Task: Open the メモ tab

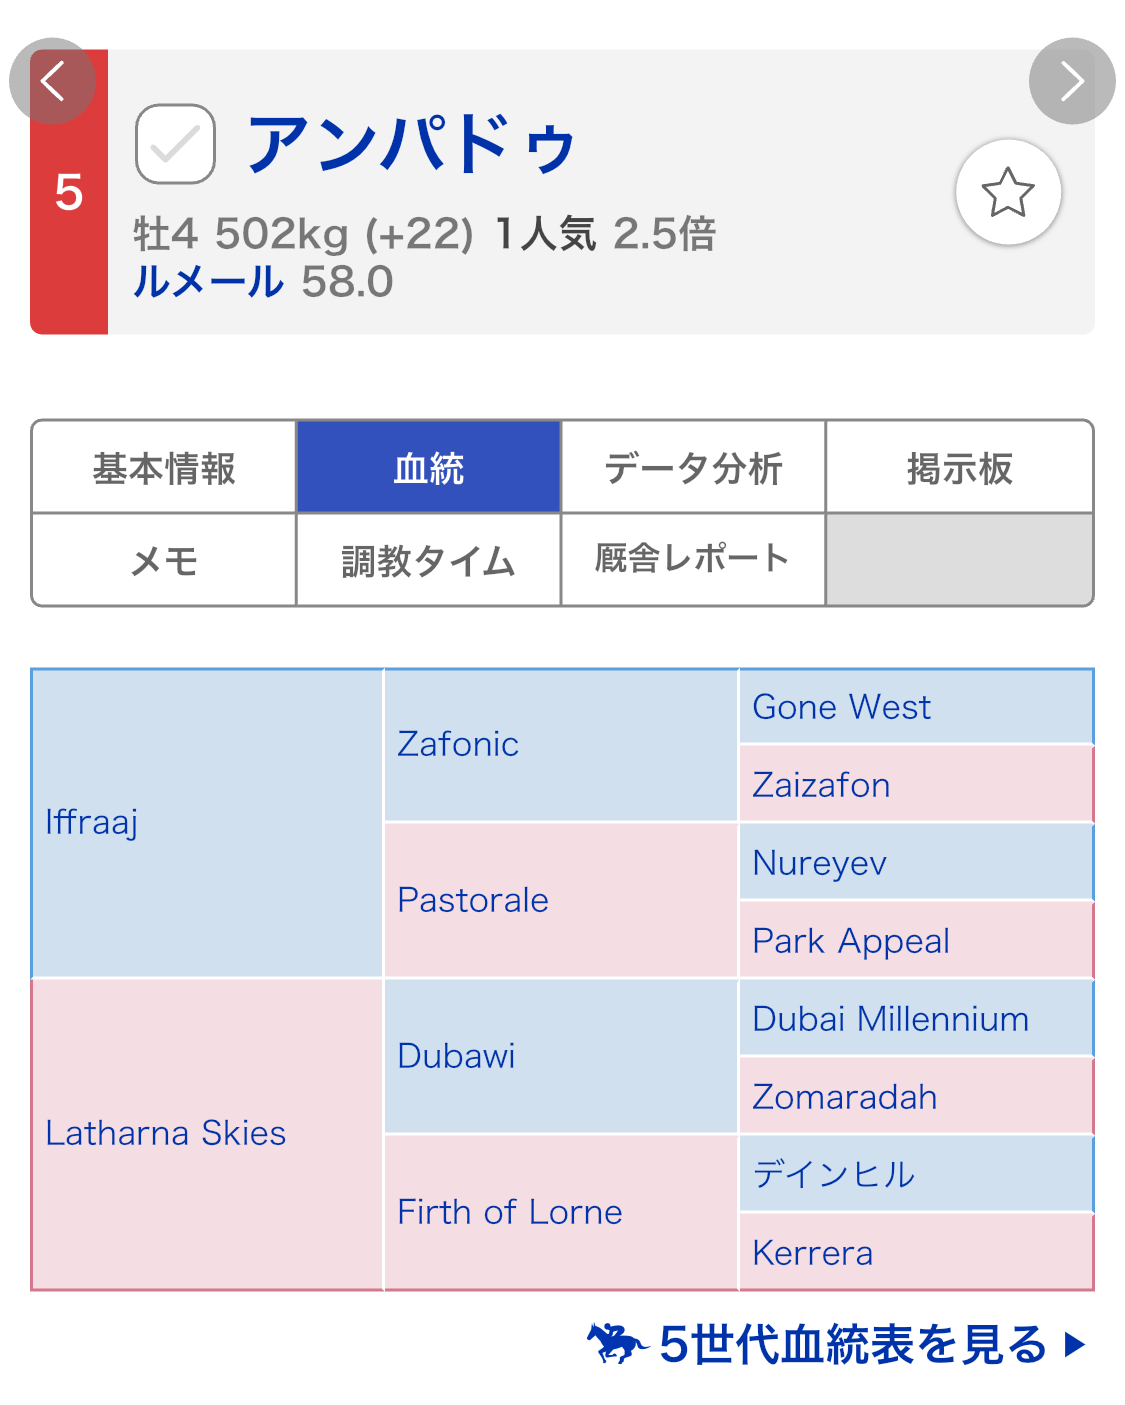Action: 164,560
